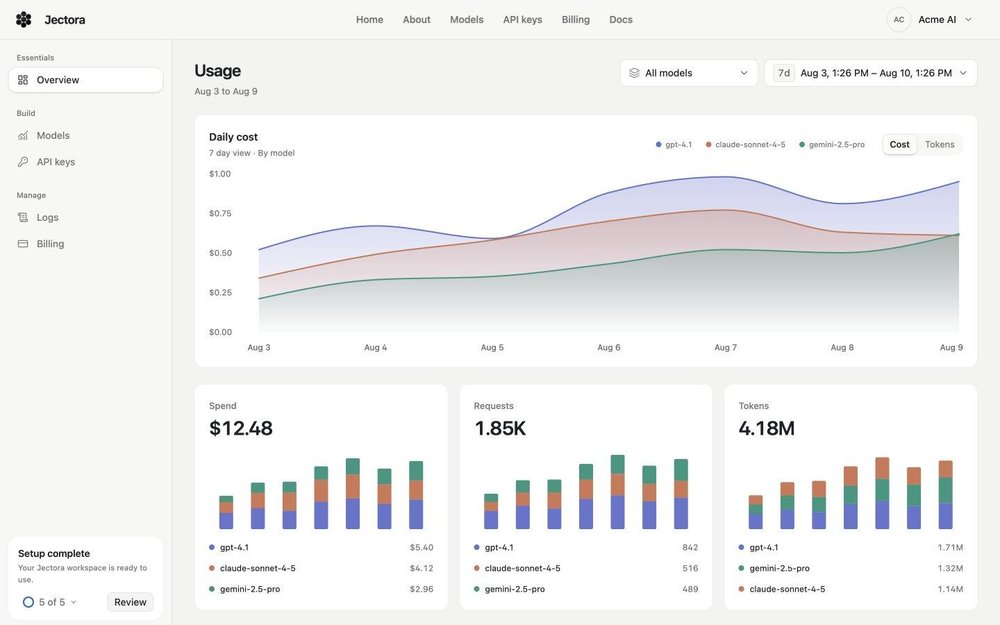Click the claude-sonnet-4-5 label in Tokens card
Viewport: 1000px width, 625px height.
[787, 589]
